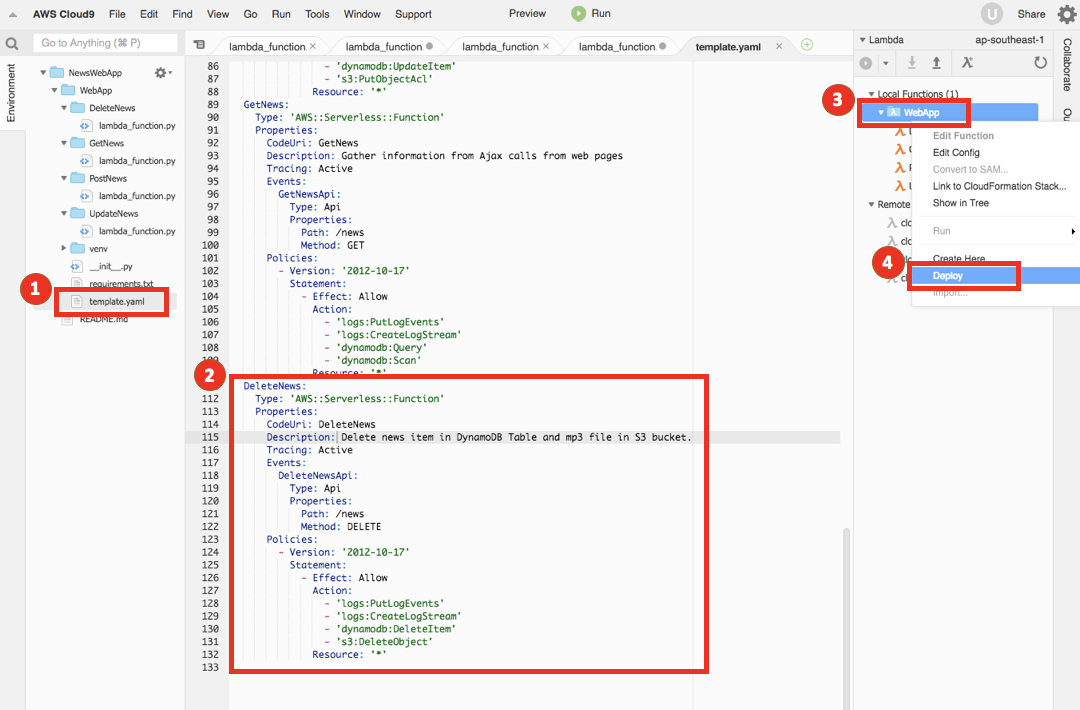Open the Find menu
This screenshot has width=1080, height=710.
183,14
